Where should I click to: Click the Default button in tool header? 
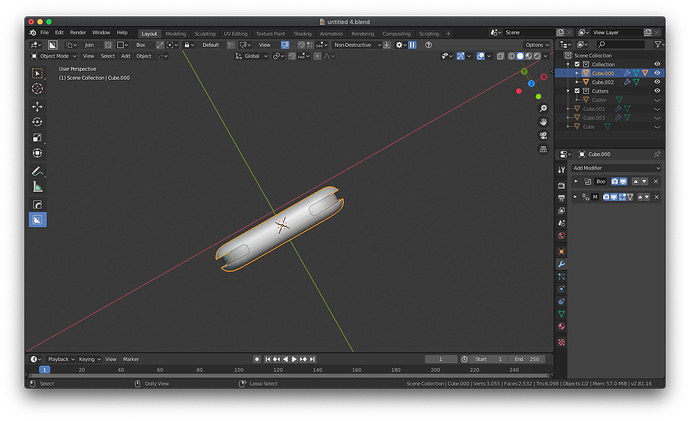(210, 45)
